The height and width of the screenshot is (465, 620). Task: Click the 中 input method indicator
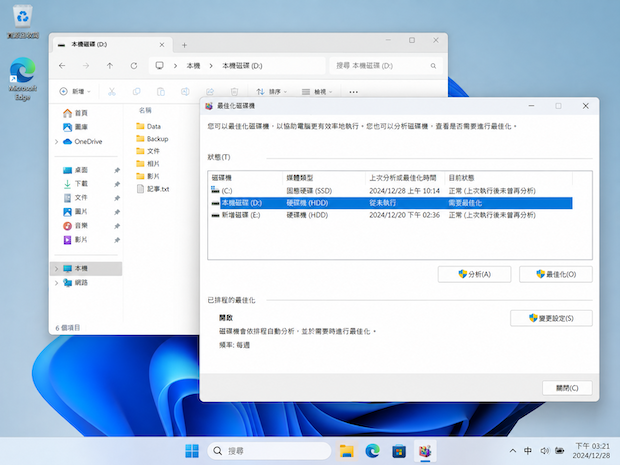[527, 451]
